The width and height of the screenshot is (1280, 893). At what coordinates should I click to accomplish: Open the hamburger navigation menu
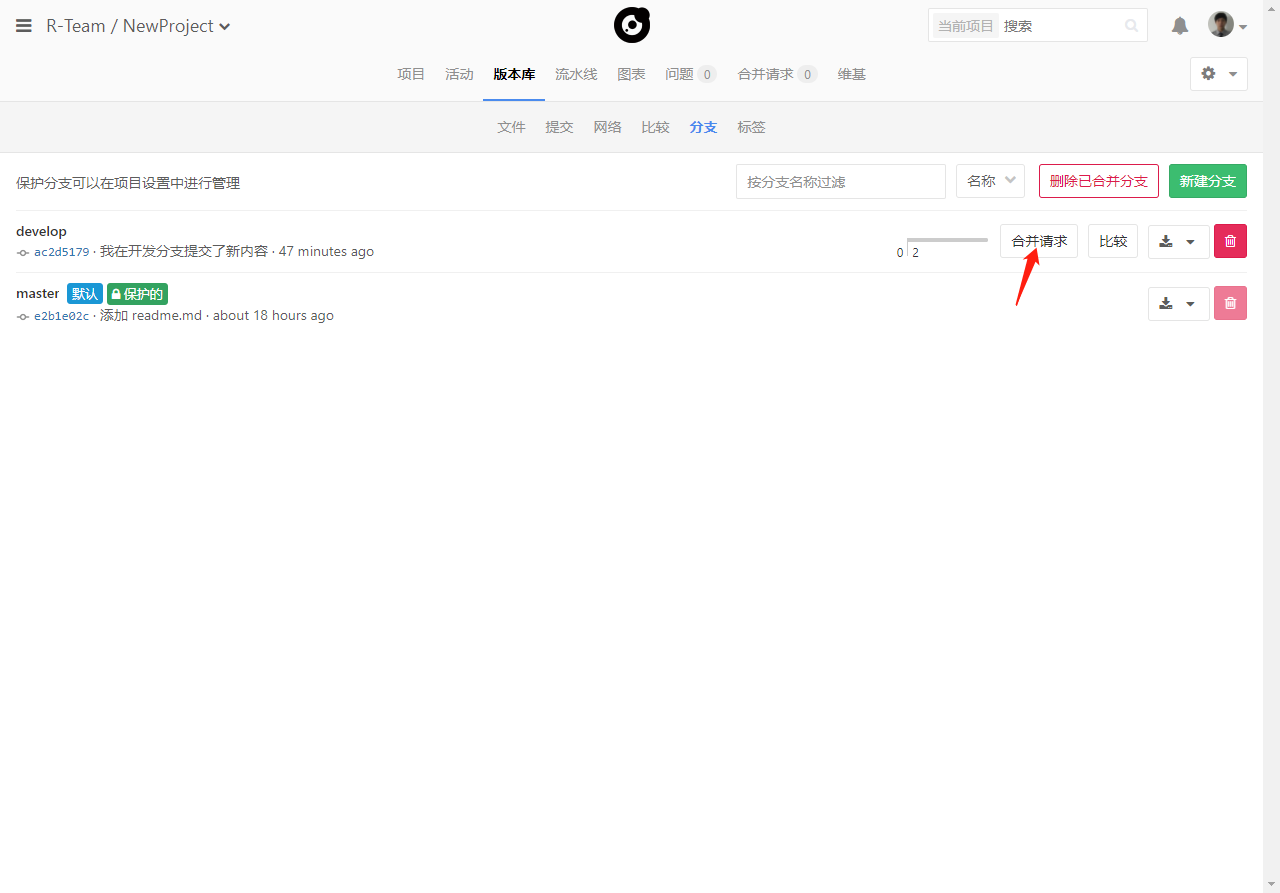point(24,26)
